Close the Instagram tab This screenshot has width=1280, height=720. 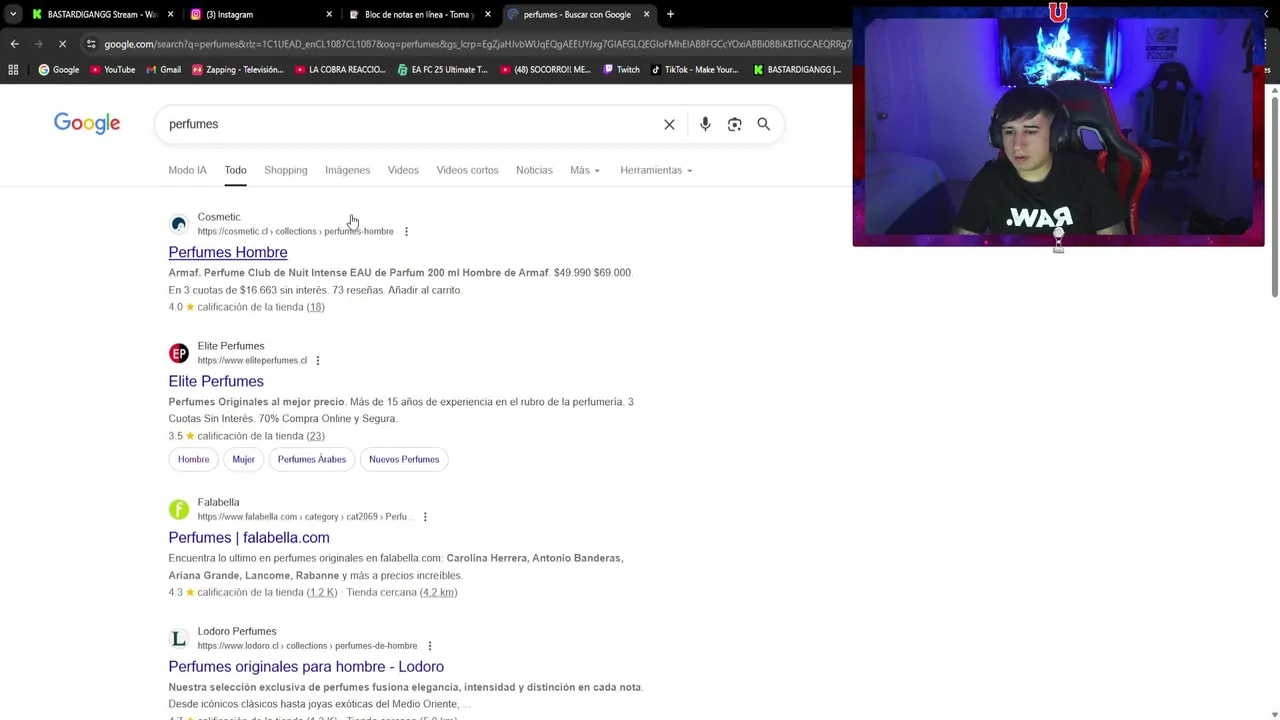pos(329,14)
